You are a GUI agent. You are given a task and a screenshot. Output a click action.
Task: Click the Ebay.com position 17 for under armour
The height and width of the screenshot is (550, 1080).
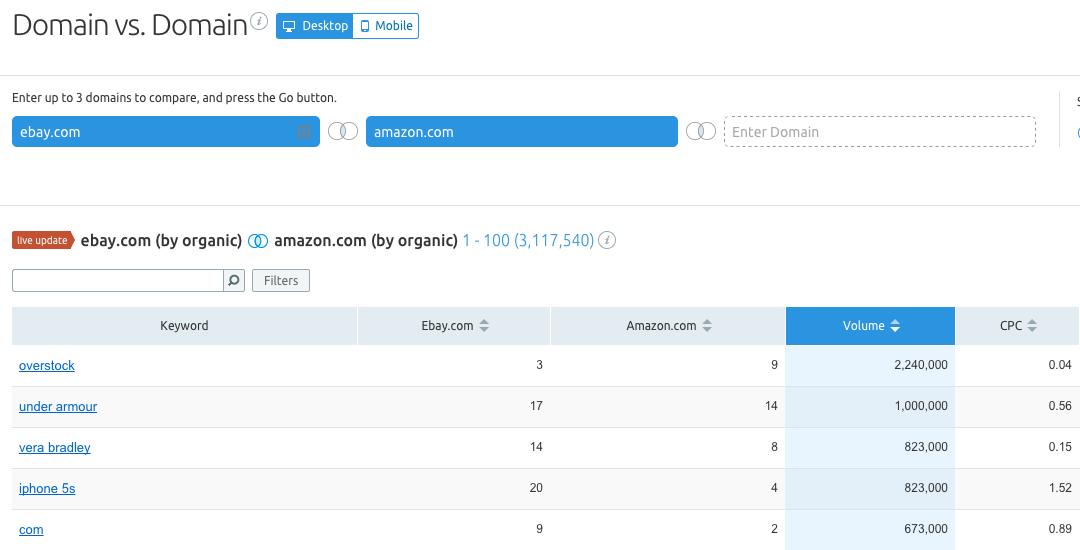537,406
